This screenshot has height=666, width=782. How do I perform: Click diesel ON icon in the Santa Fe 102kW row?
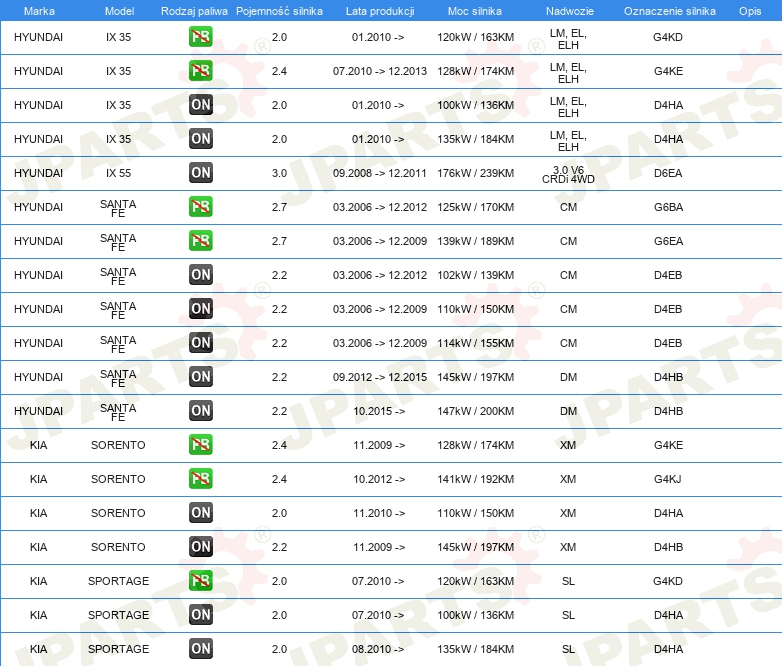coord(200,274)
